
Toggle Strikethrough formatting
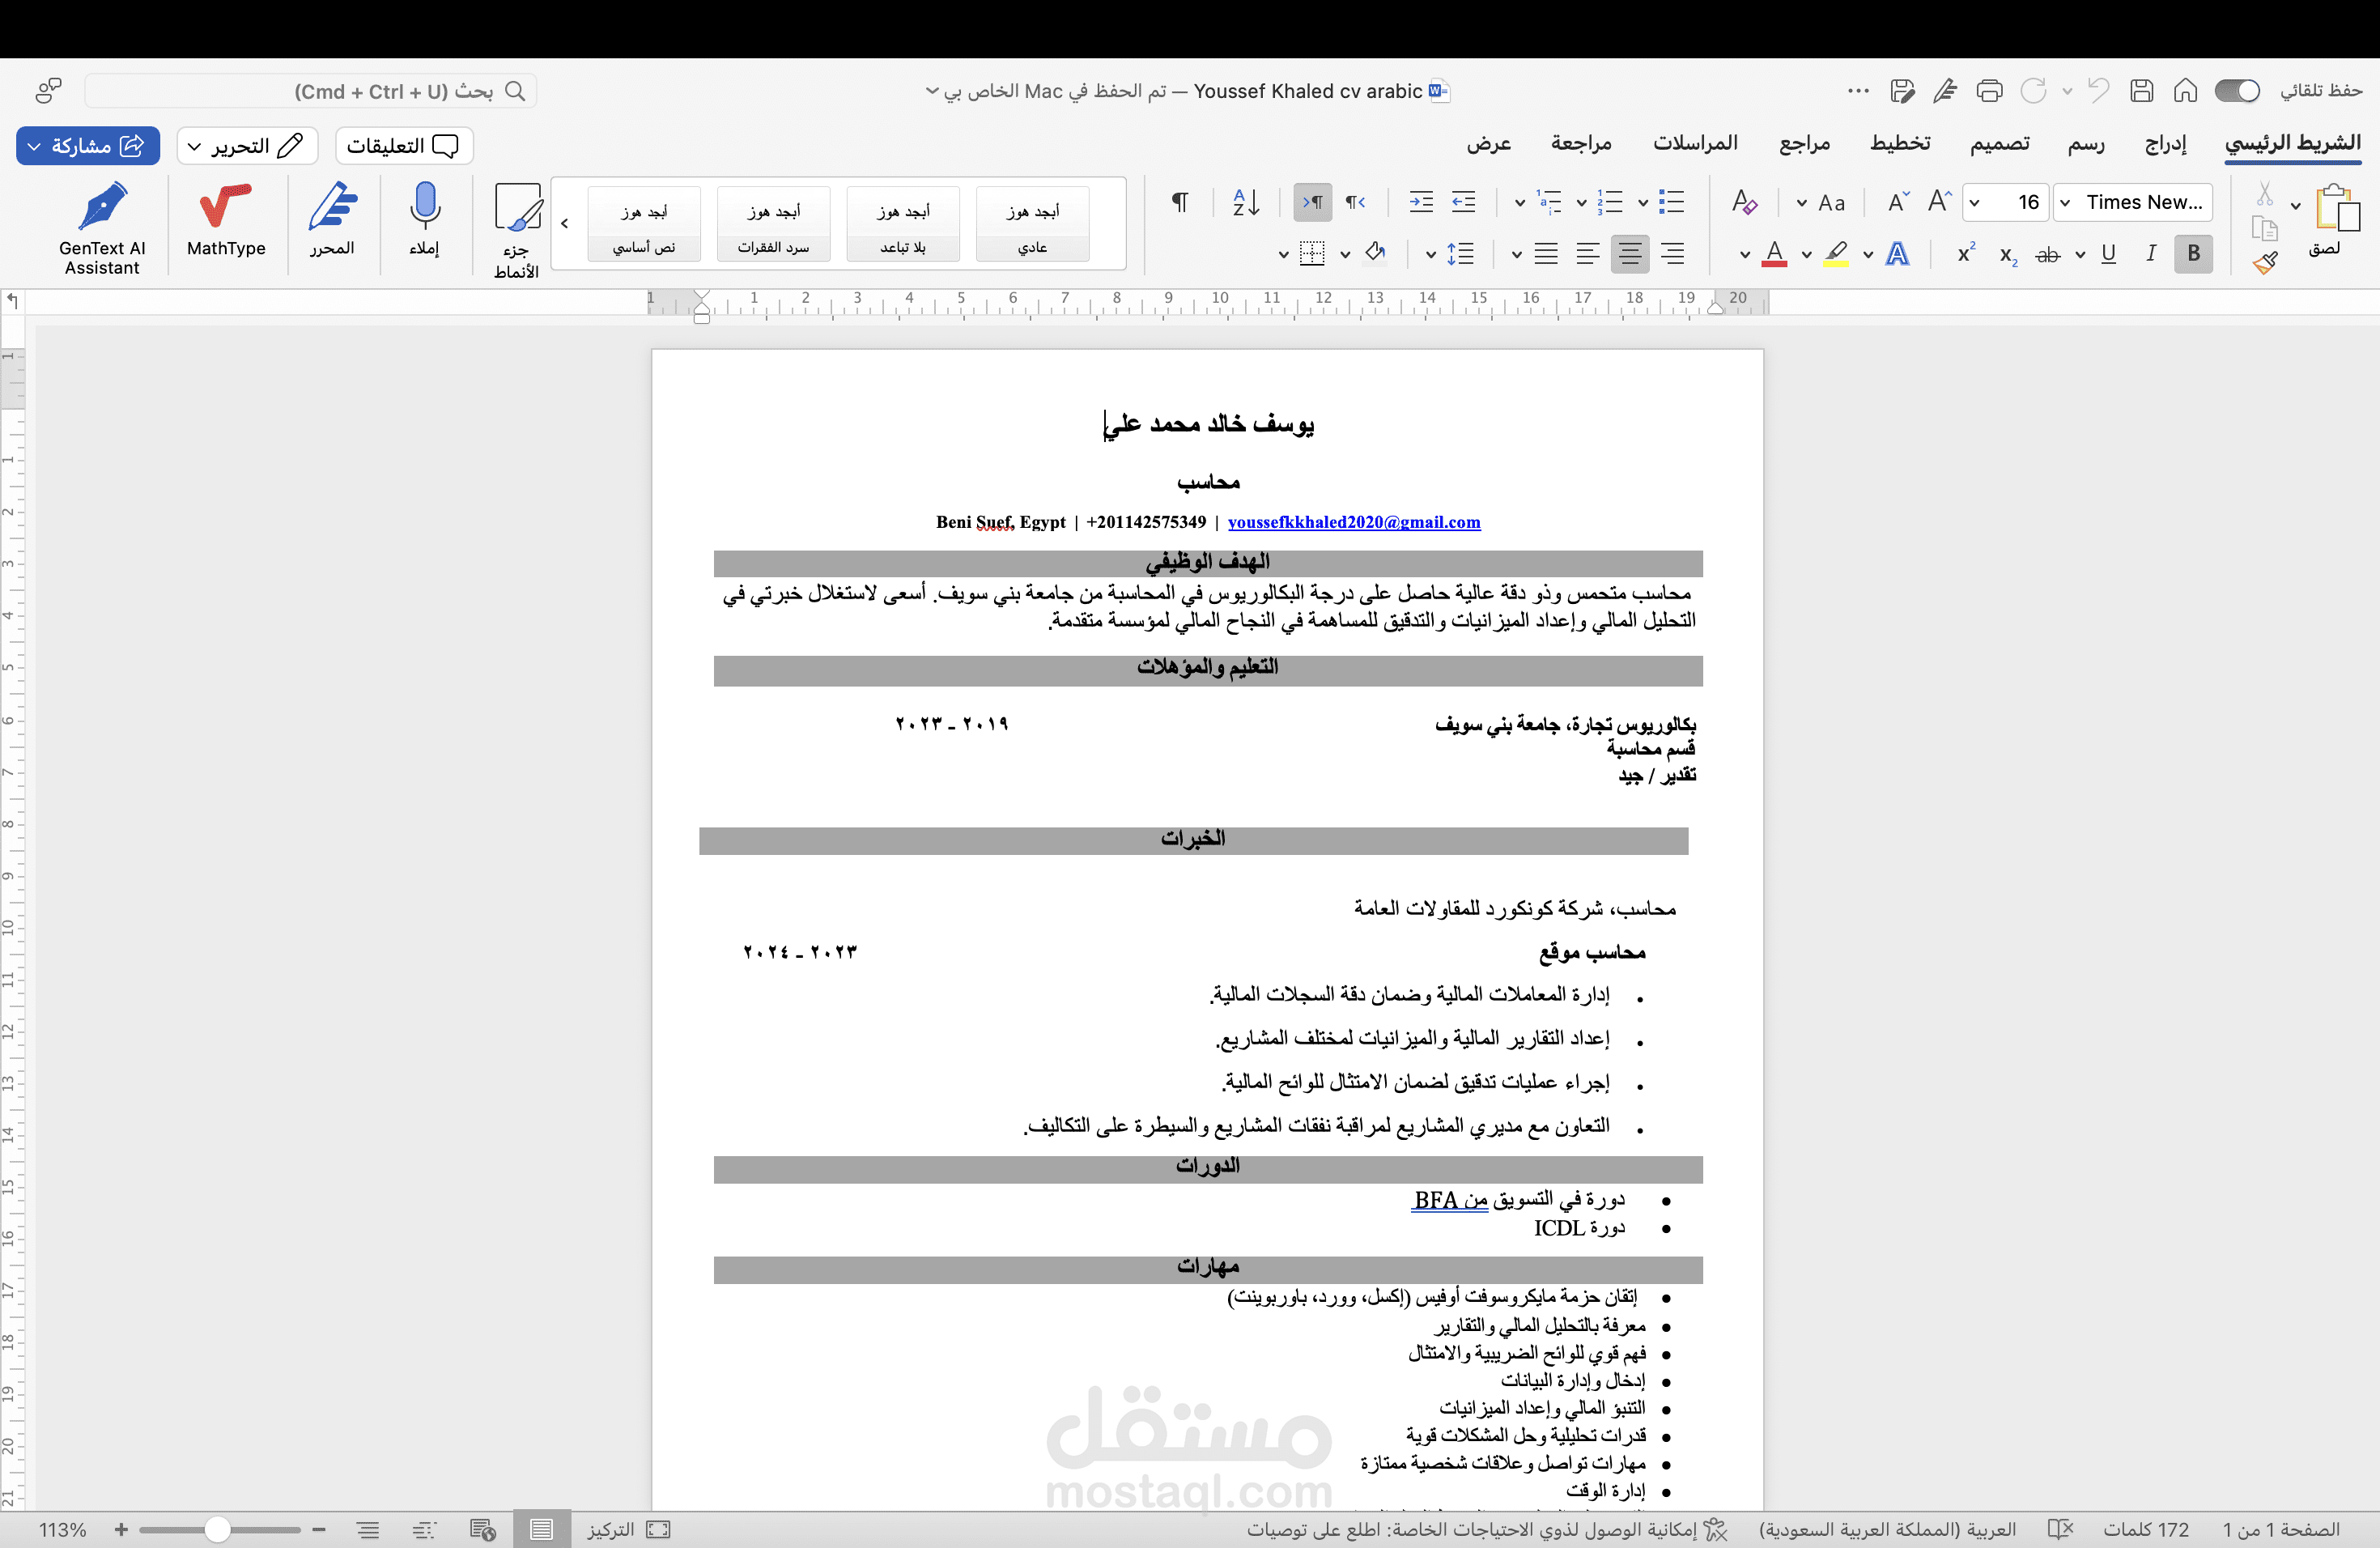[x=2048, y=254]
